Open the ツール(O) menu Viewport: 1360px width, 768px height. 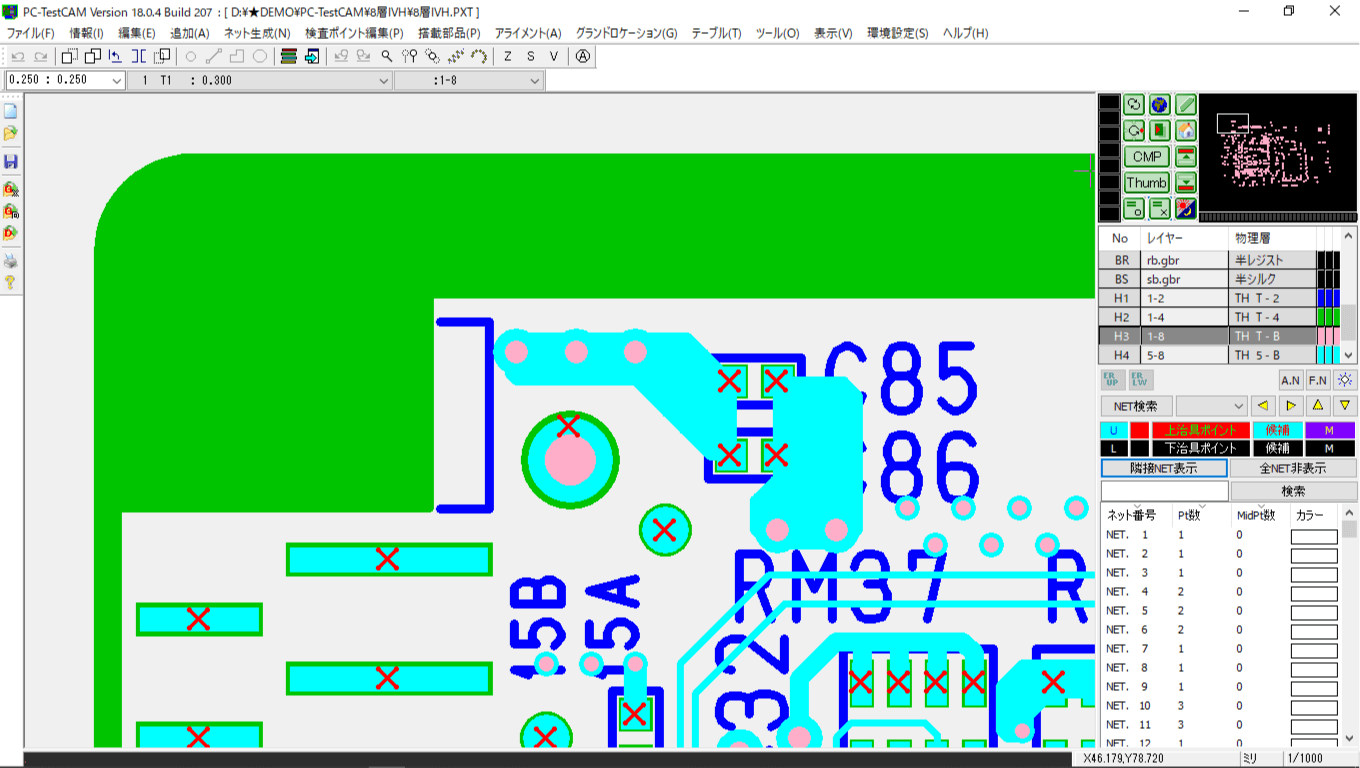[777, 33]
